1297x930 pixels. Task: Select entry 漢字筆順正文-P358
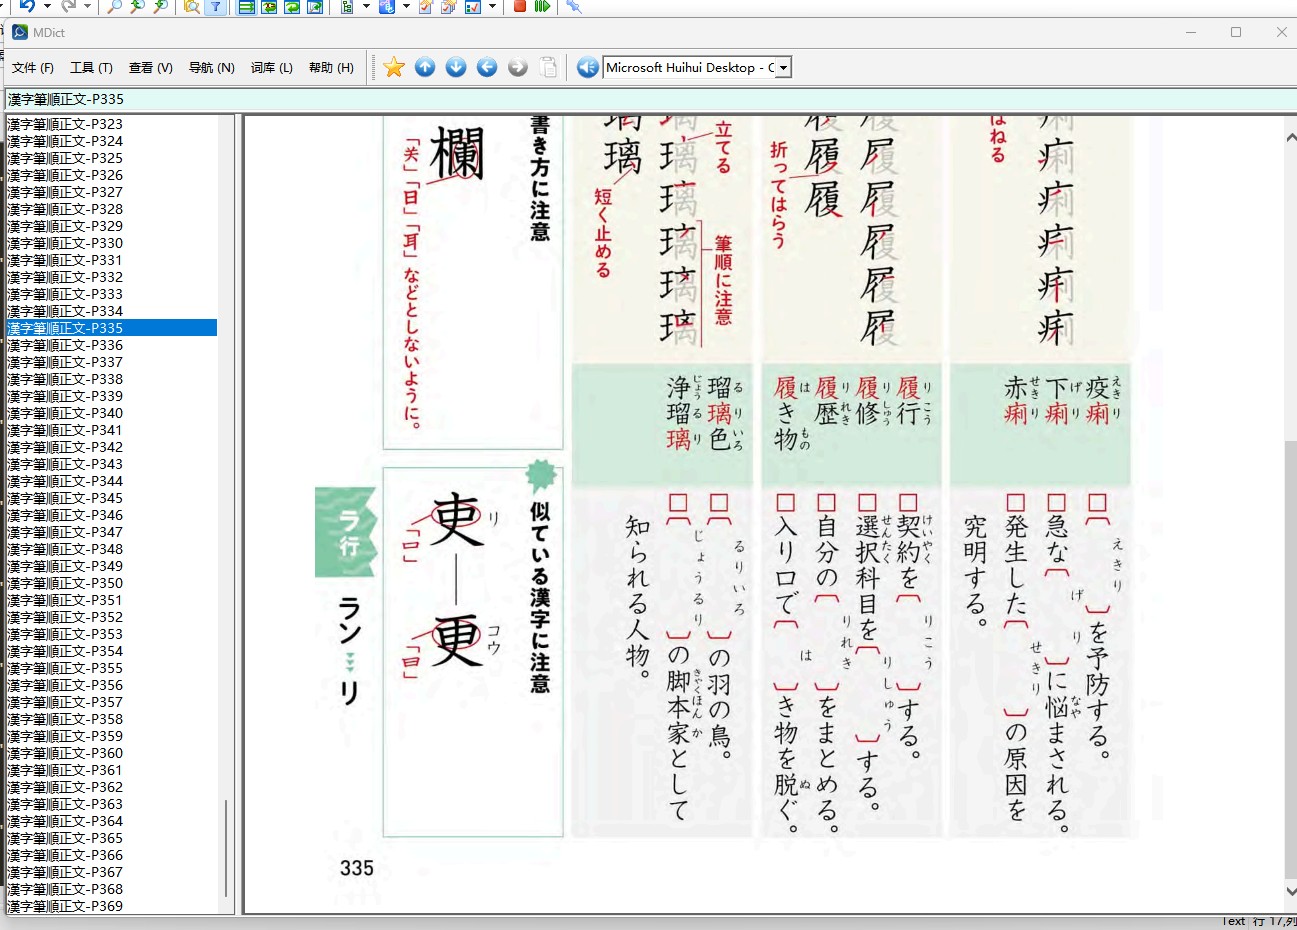[112, 719]
